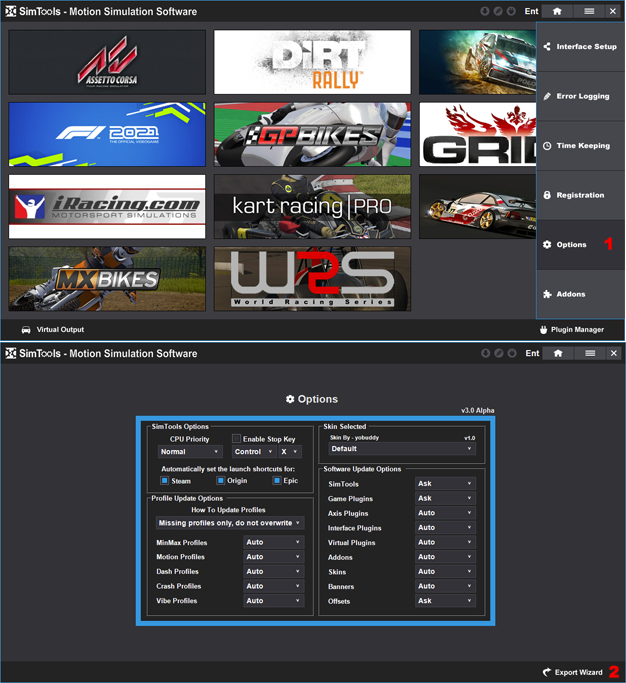The height and width of the screenshot is (683, 626).
Task: Select the GP Bikes game banner
Action: click(312, 135)
